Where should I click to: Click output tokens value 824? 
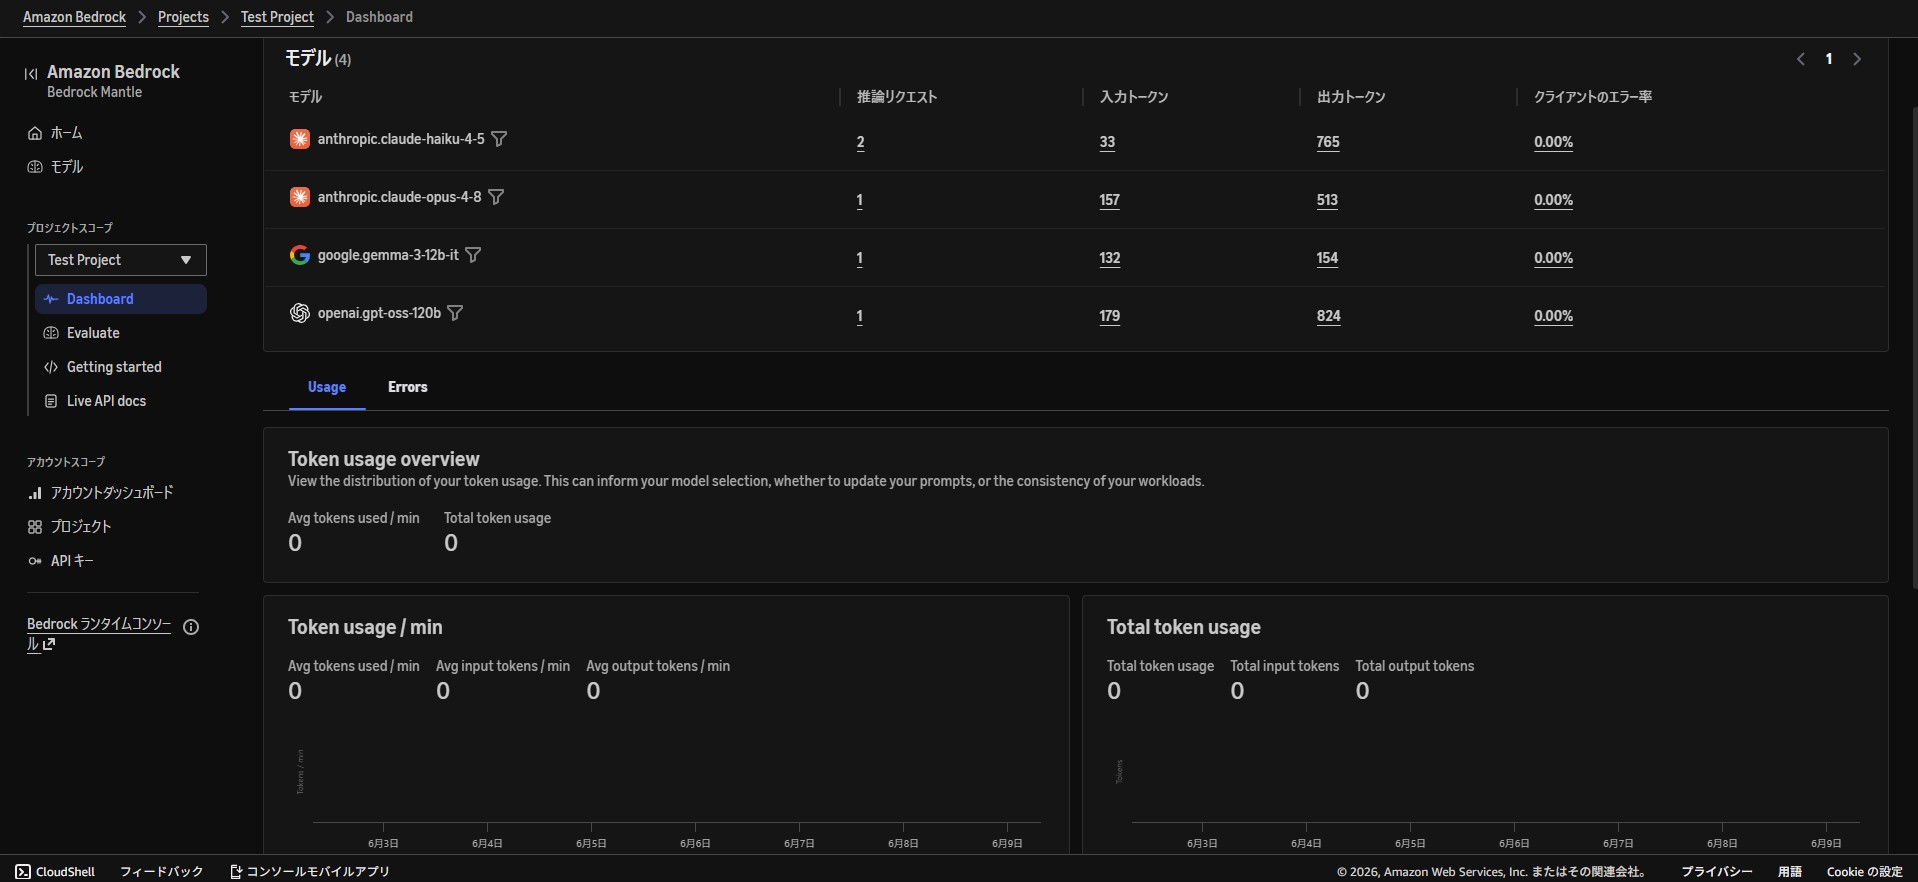coord(1329,316)
